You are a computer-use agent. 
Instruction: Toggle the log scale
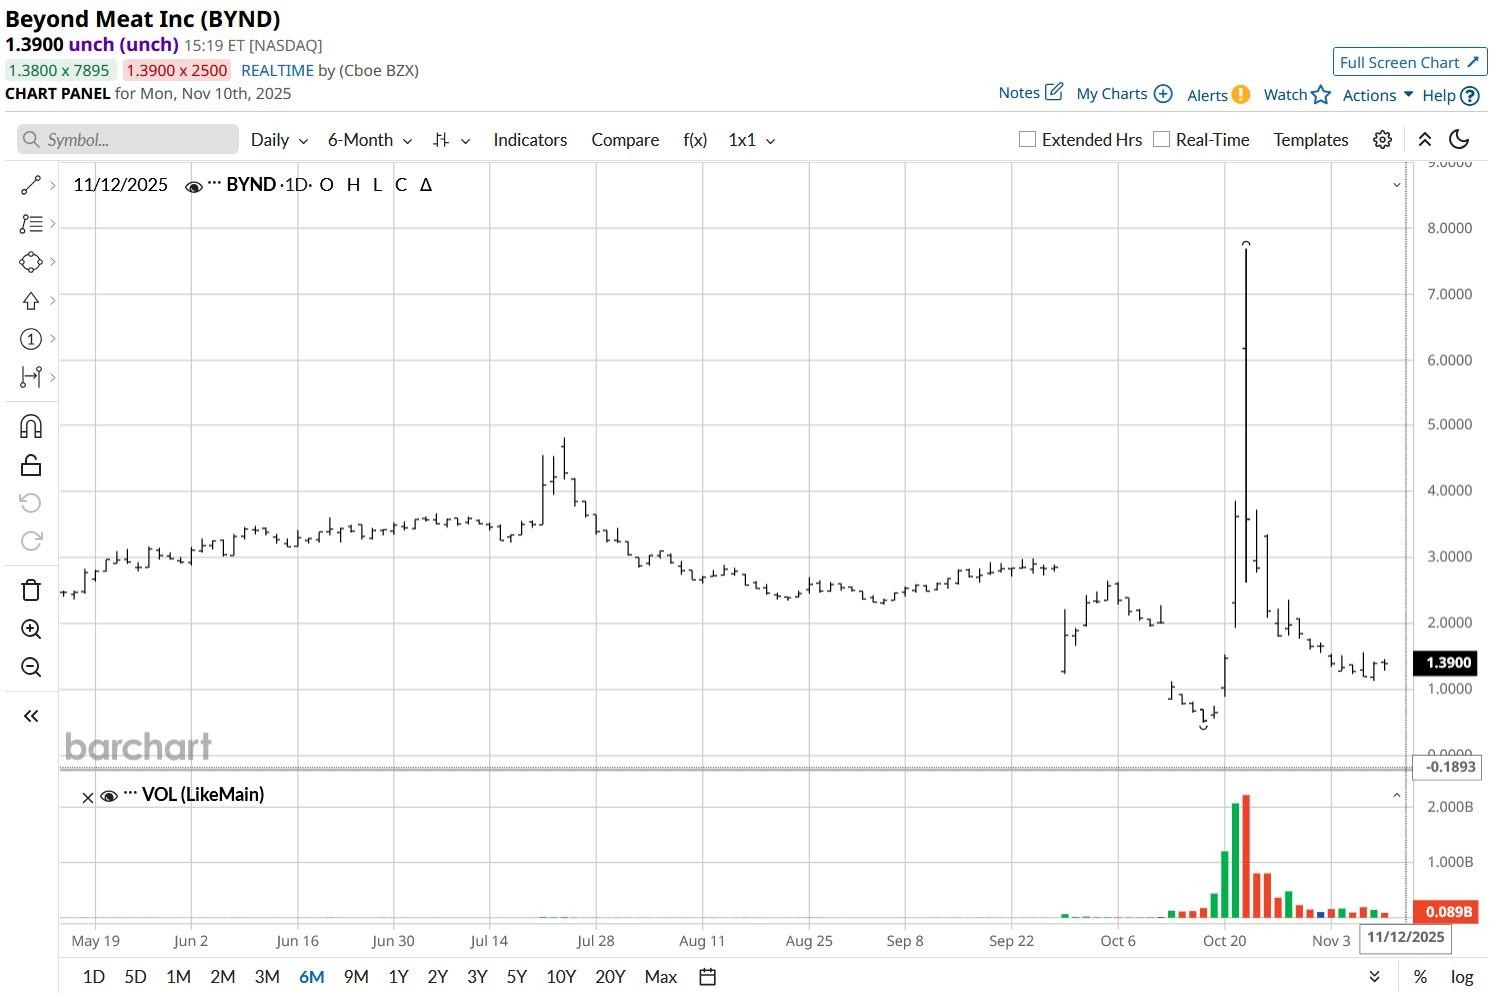click(1462, 977)
